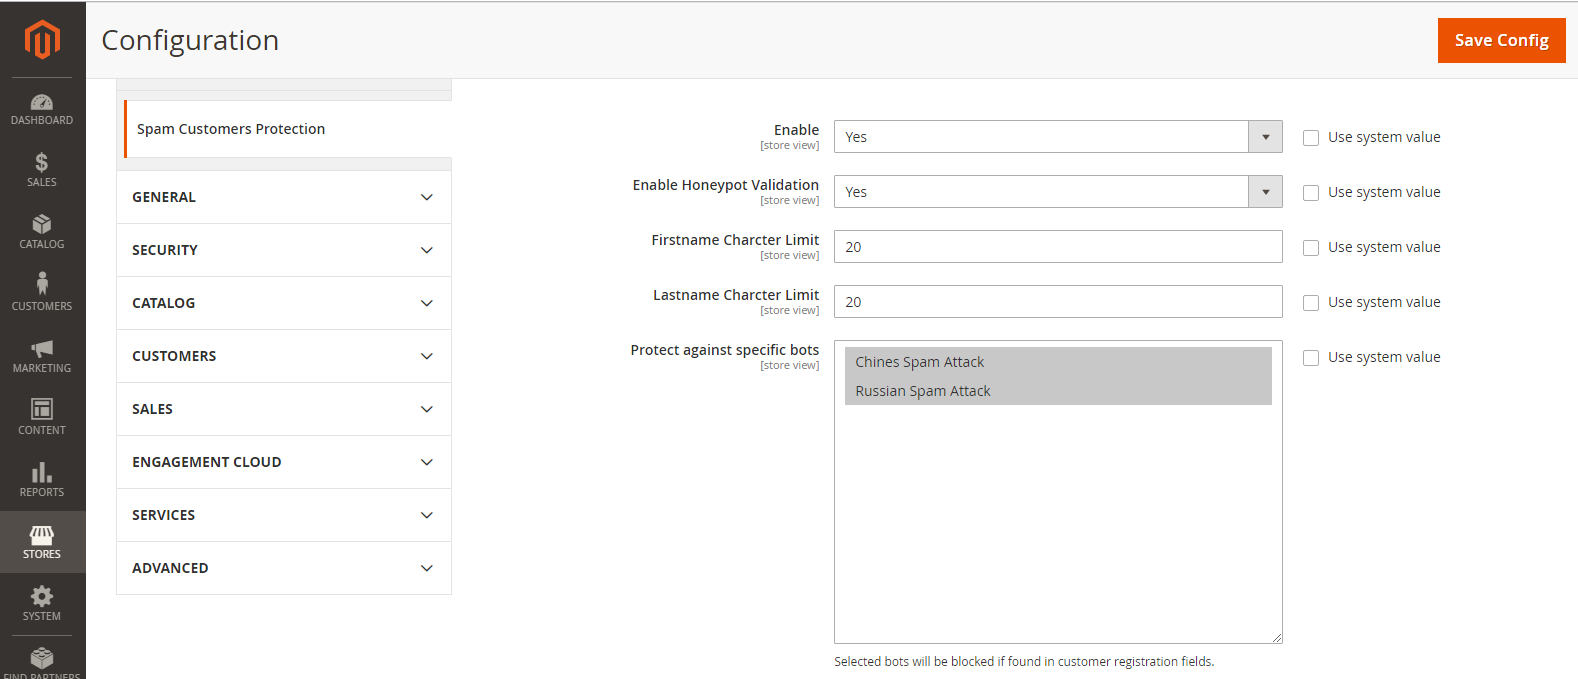Click the Magento logo icon

(x=42, y=40)
